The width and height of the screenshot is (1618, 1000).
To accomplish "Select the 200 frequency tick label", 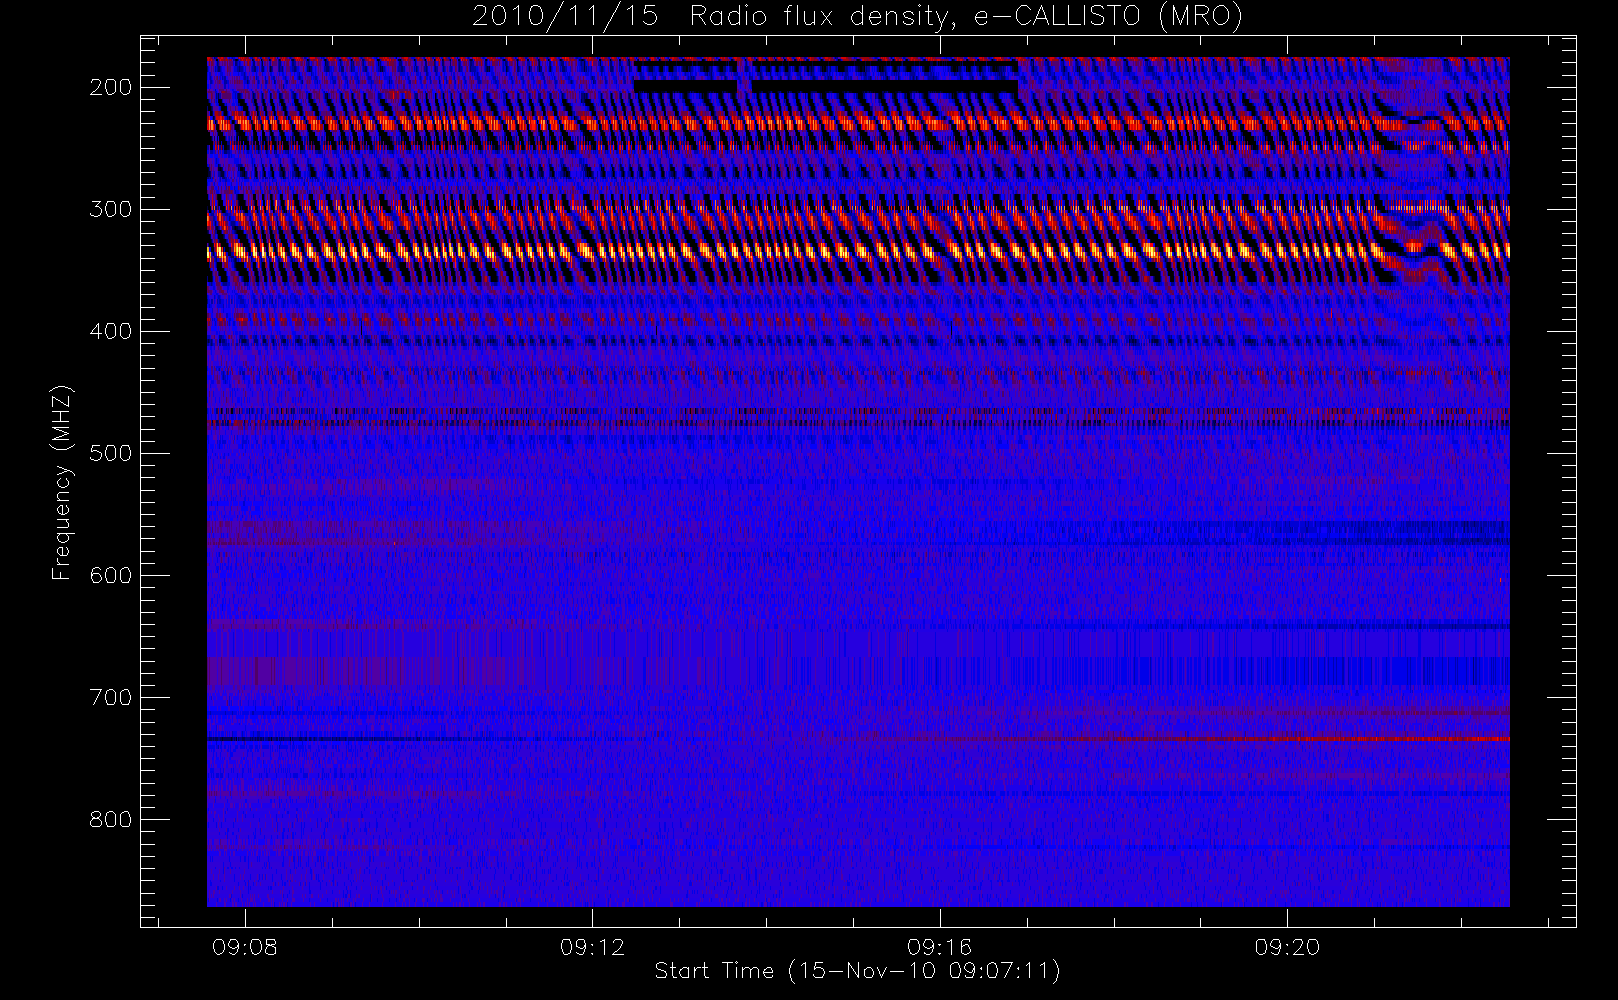I will pos(111,87).
